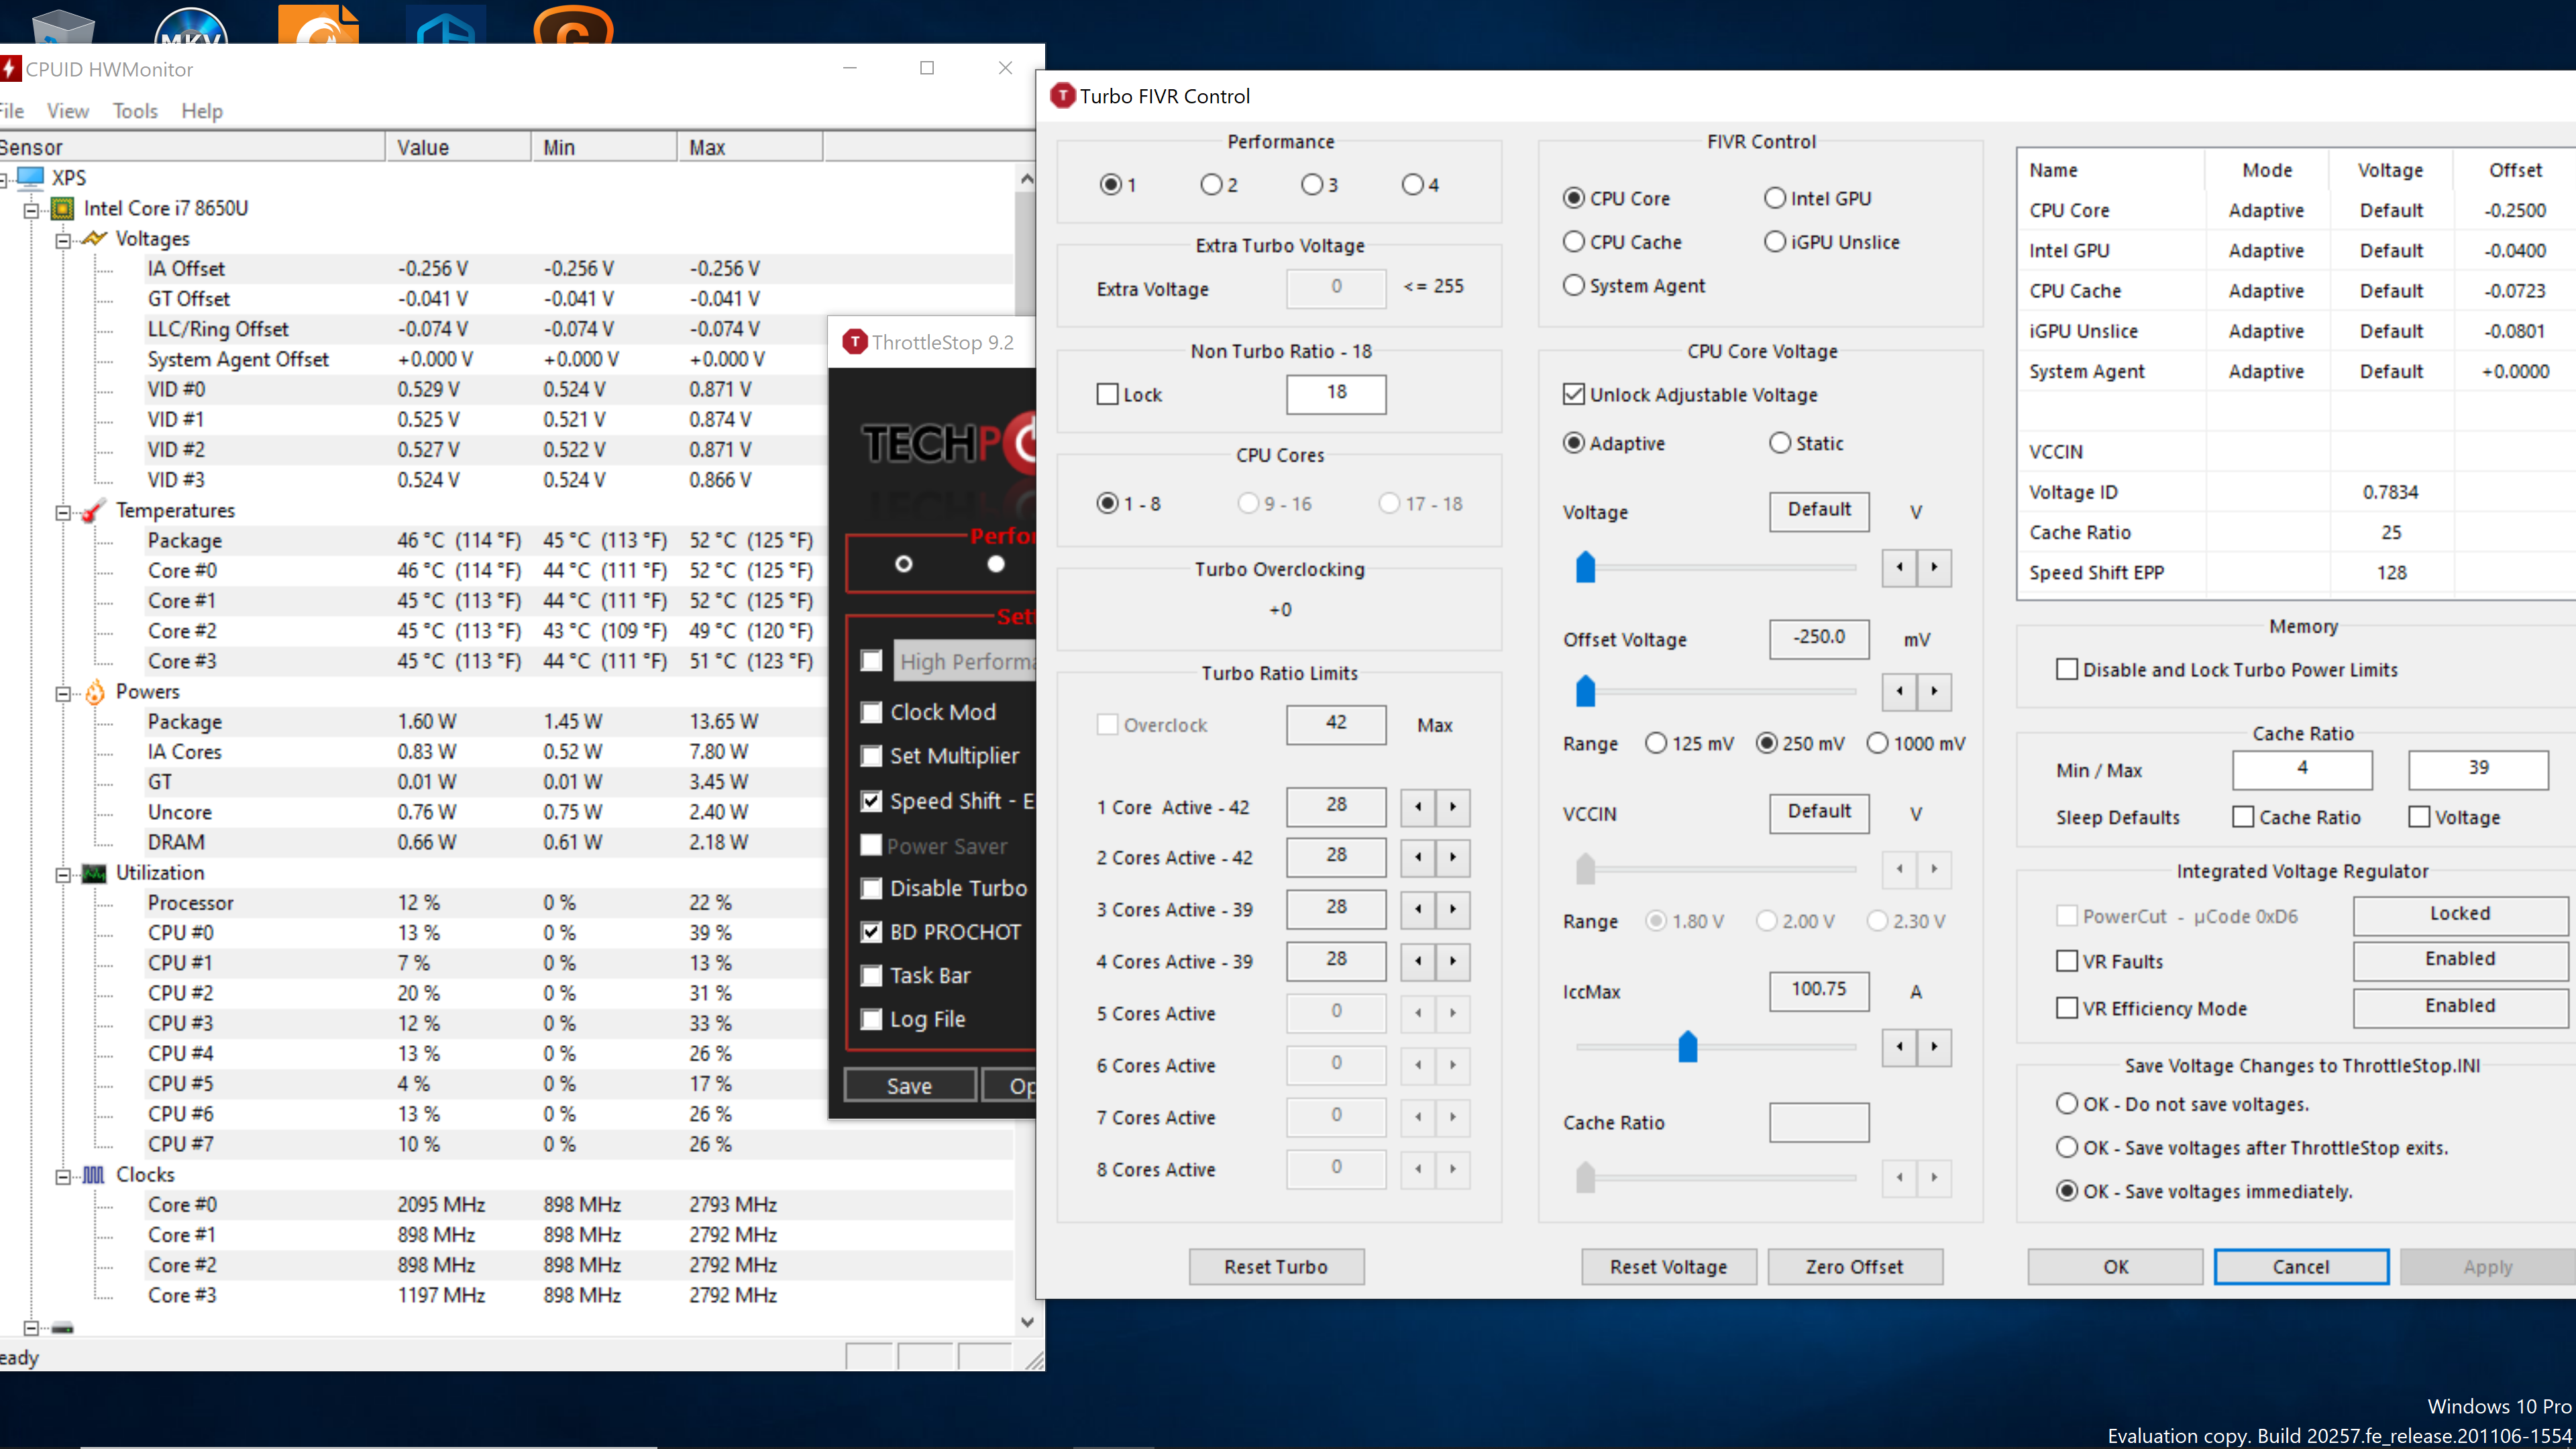The image size is (2576, 1449).
Task: Collapse the Intel Core i7 8650U node
Action: pos(31,210)
